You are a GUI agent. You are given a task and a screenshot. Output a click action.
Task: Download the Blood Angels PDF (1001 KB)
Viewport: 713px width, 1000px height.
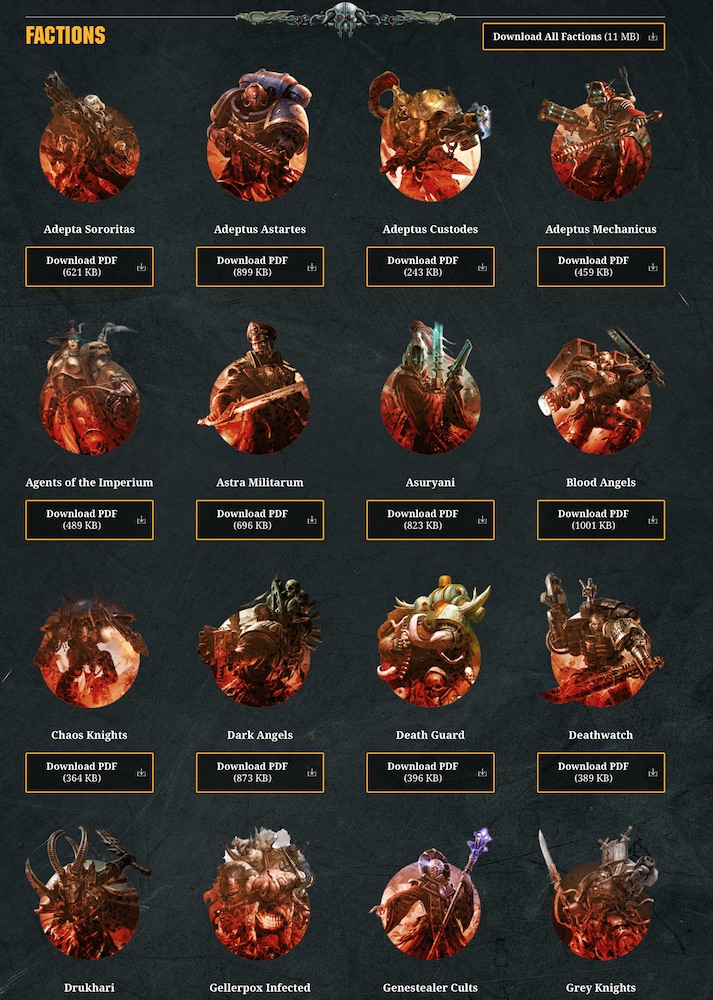(x=601, y=520)
